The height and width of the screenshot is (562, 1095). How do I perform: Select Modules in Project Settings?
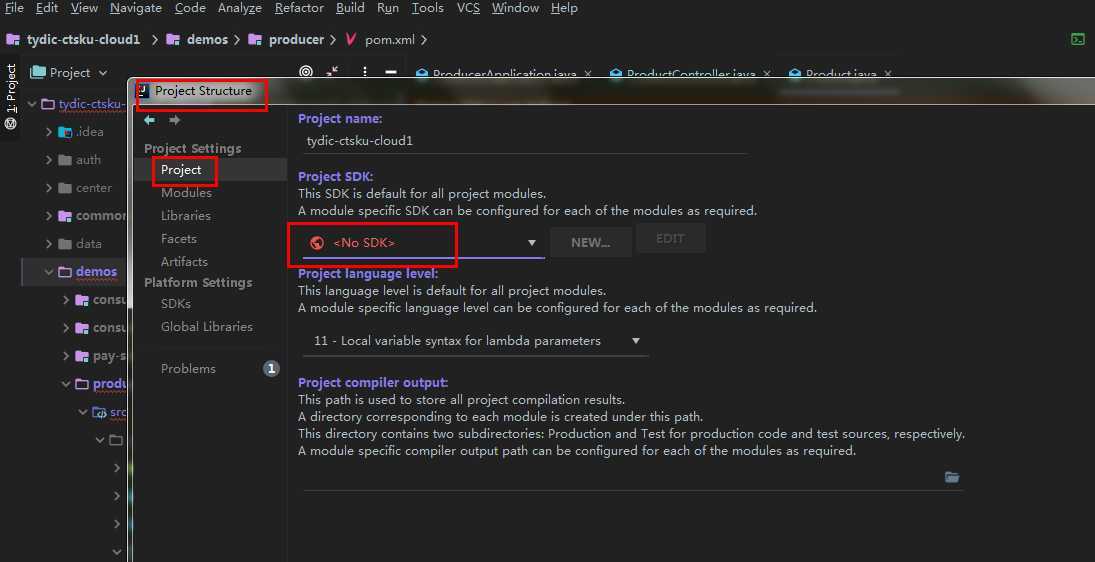[x=186, y=193]
